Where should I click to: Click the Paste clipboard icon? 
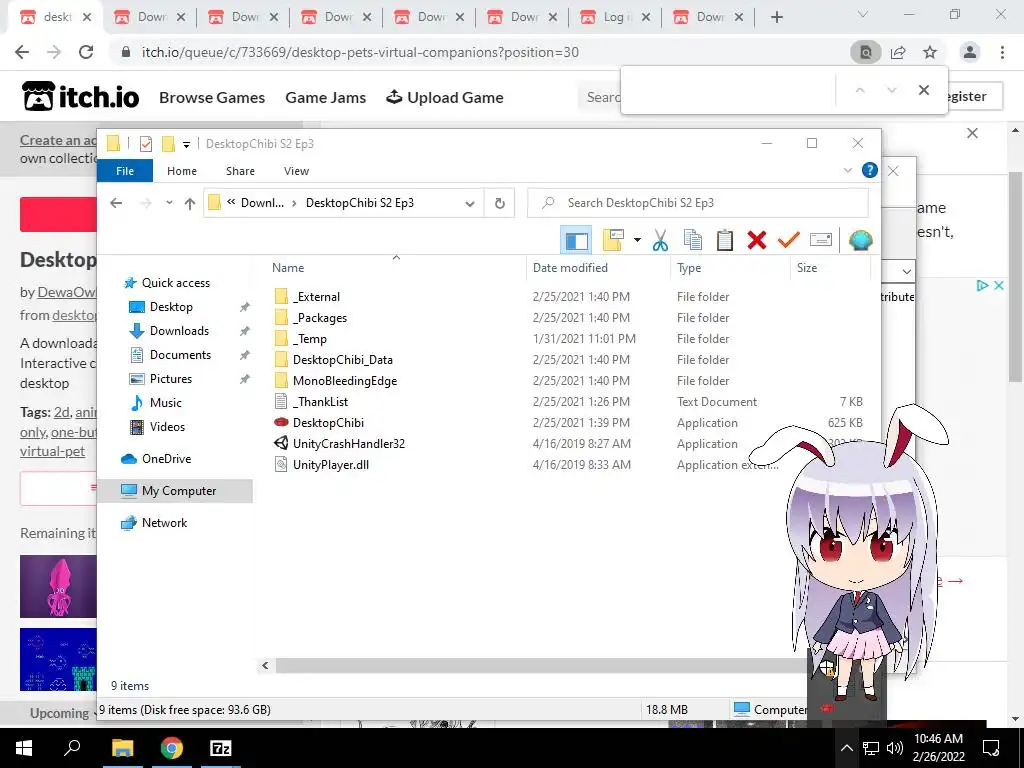[724, 240]
